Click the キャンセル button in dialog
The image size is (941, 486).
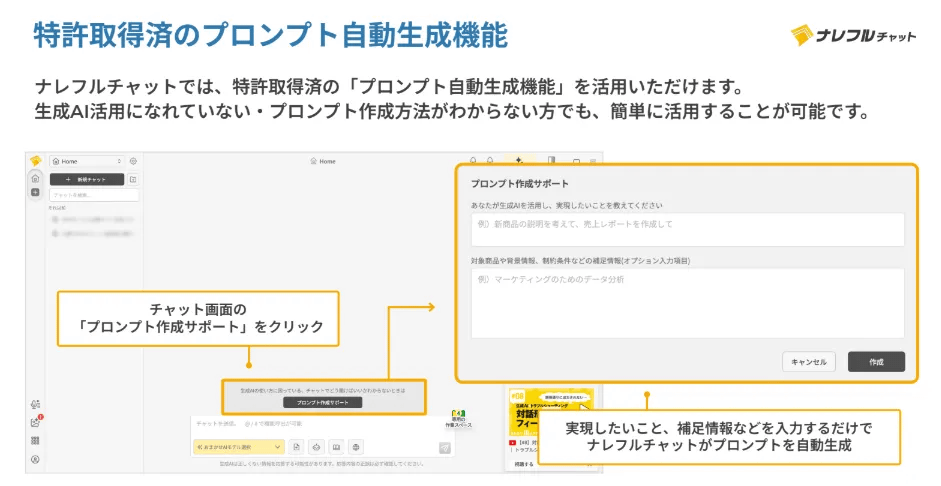pyautogui.click(x=808, y=362)
